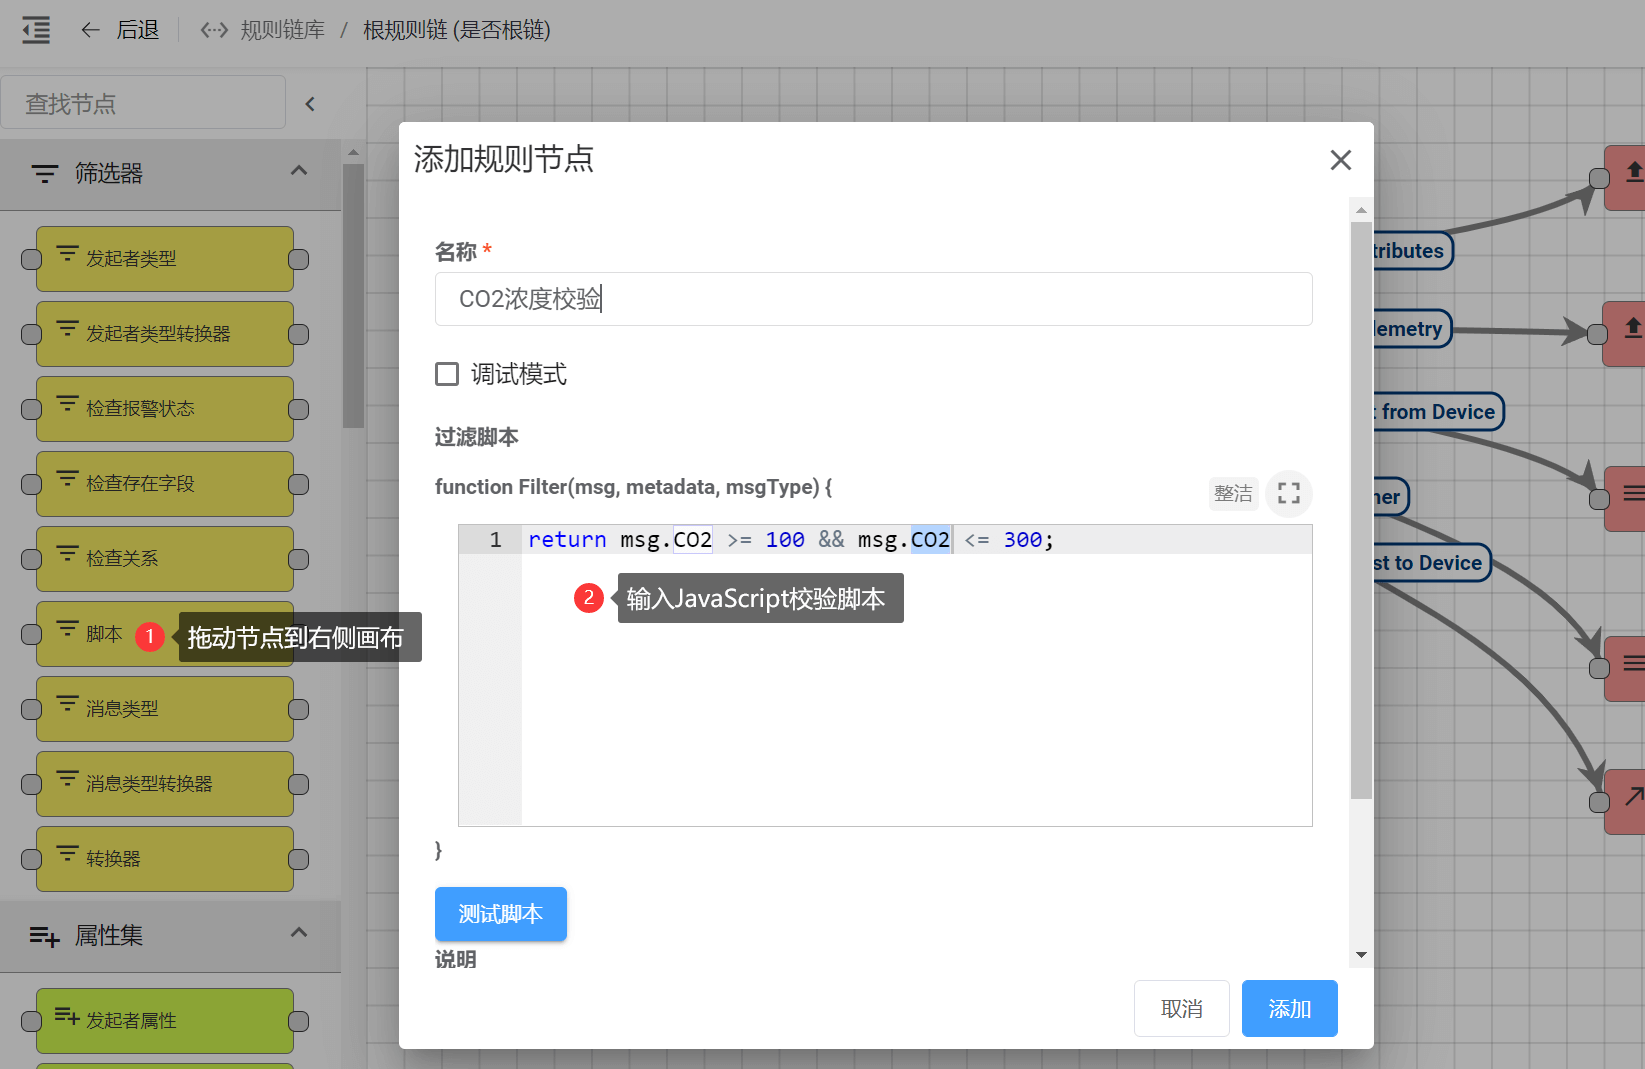The height and width of the screenshot is (1069, 1645).
Task: Close the 添加规则节点 dialog
Action: [x=1341, y=160]
